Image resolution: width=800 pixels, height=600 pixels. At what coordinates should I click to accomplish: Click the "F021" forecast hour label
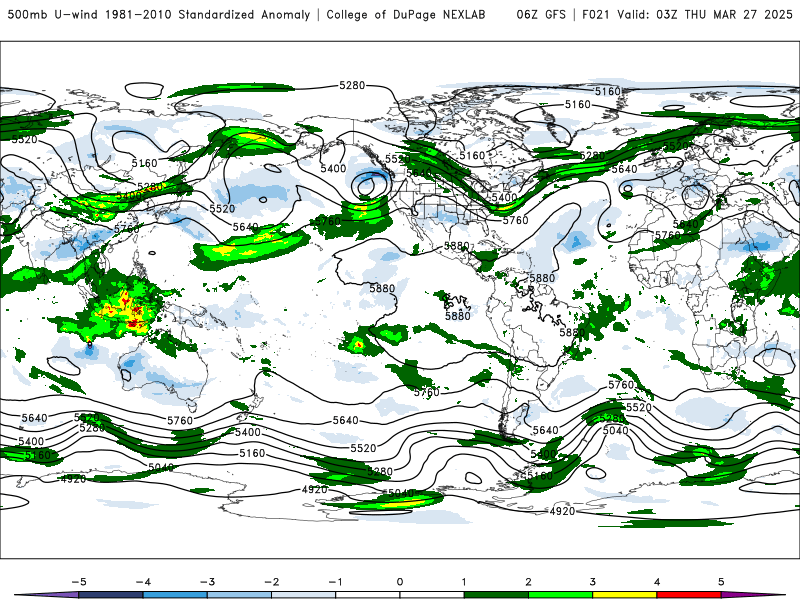pyautogui.click(x=595, y=15)
